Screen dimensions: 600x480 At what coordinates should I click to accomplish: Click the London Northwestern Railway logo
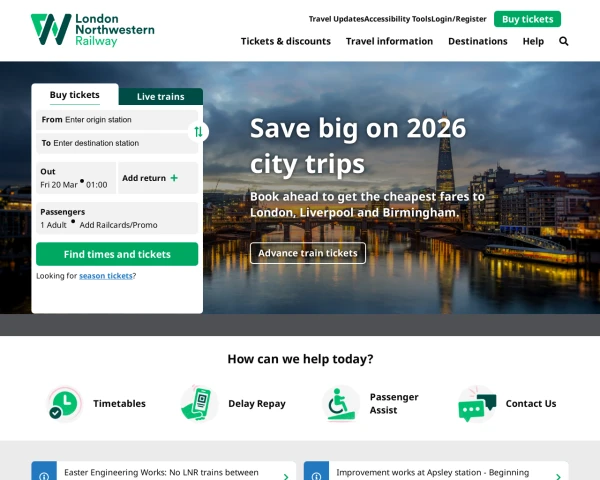(x=93, y=30)
